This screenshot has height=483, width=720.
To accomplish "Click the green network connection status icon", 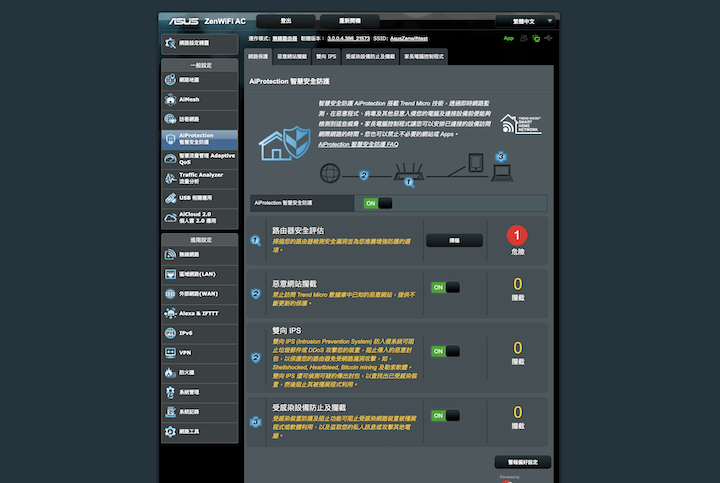I will pos(536,39).
